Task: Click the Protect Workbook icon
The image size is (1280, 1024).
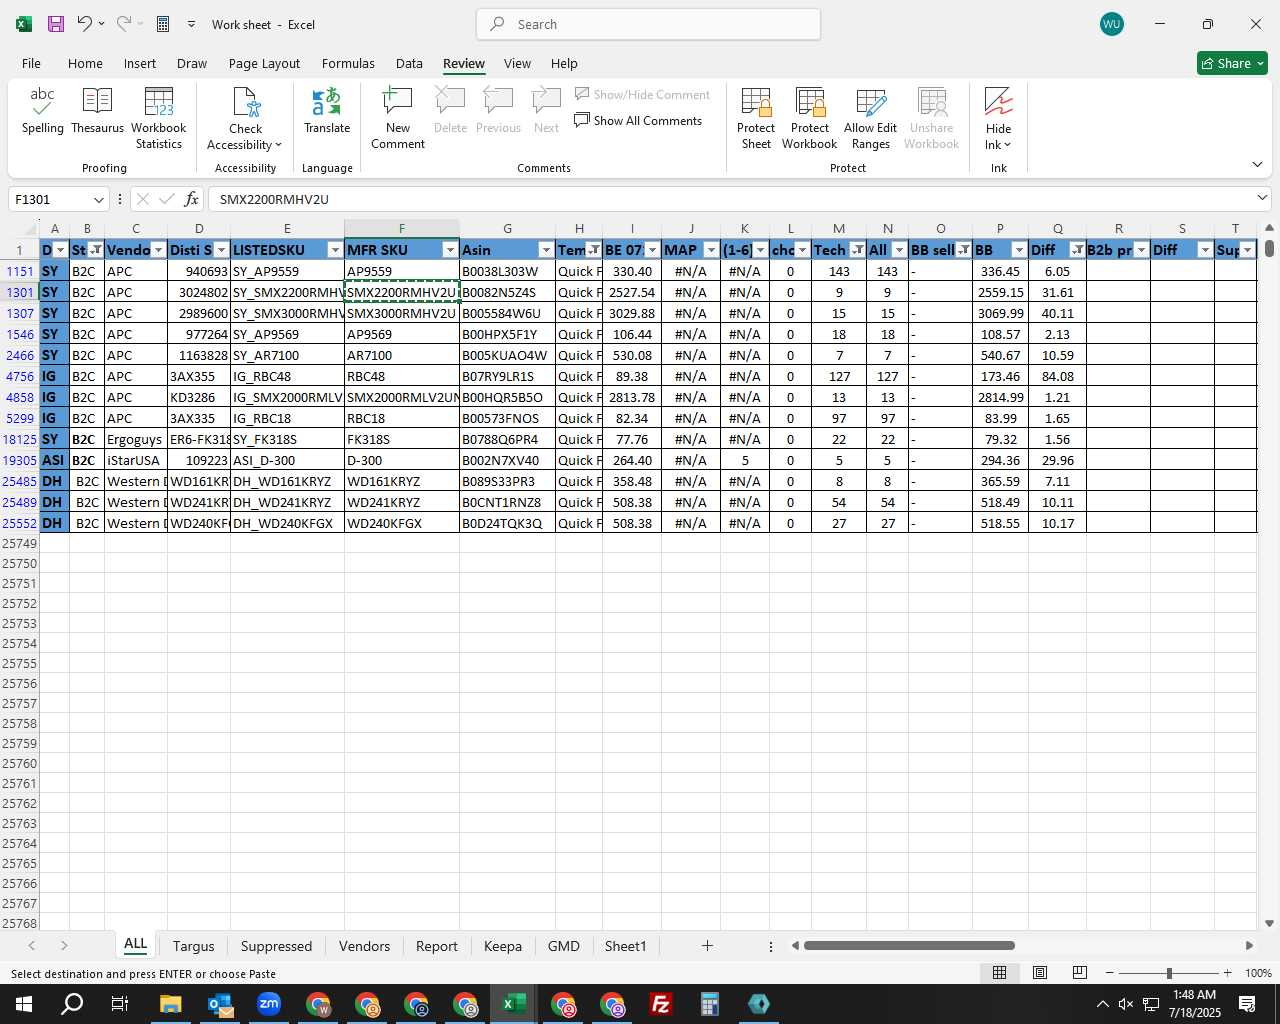Action: 809,118
